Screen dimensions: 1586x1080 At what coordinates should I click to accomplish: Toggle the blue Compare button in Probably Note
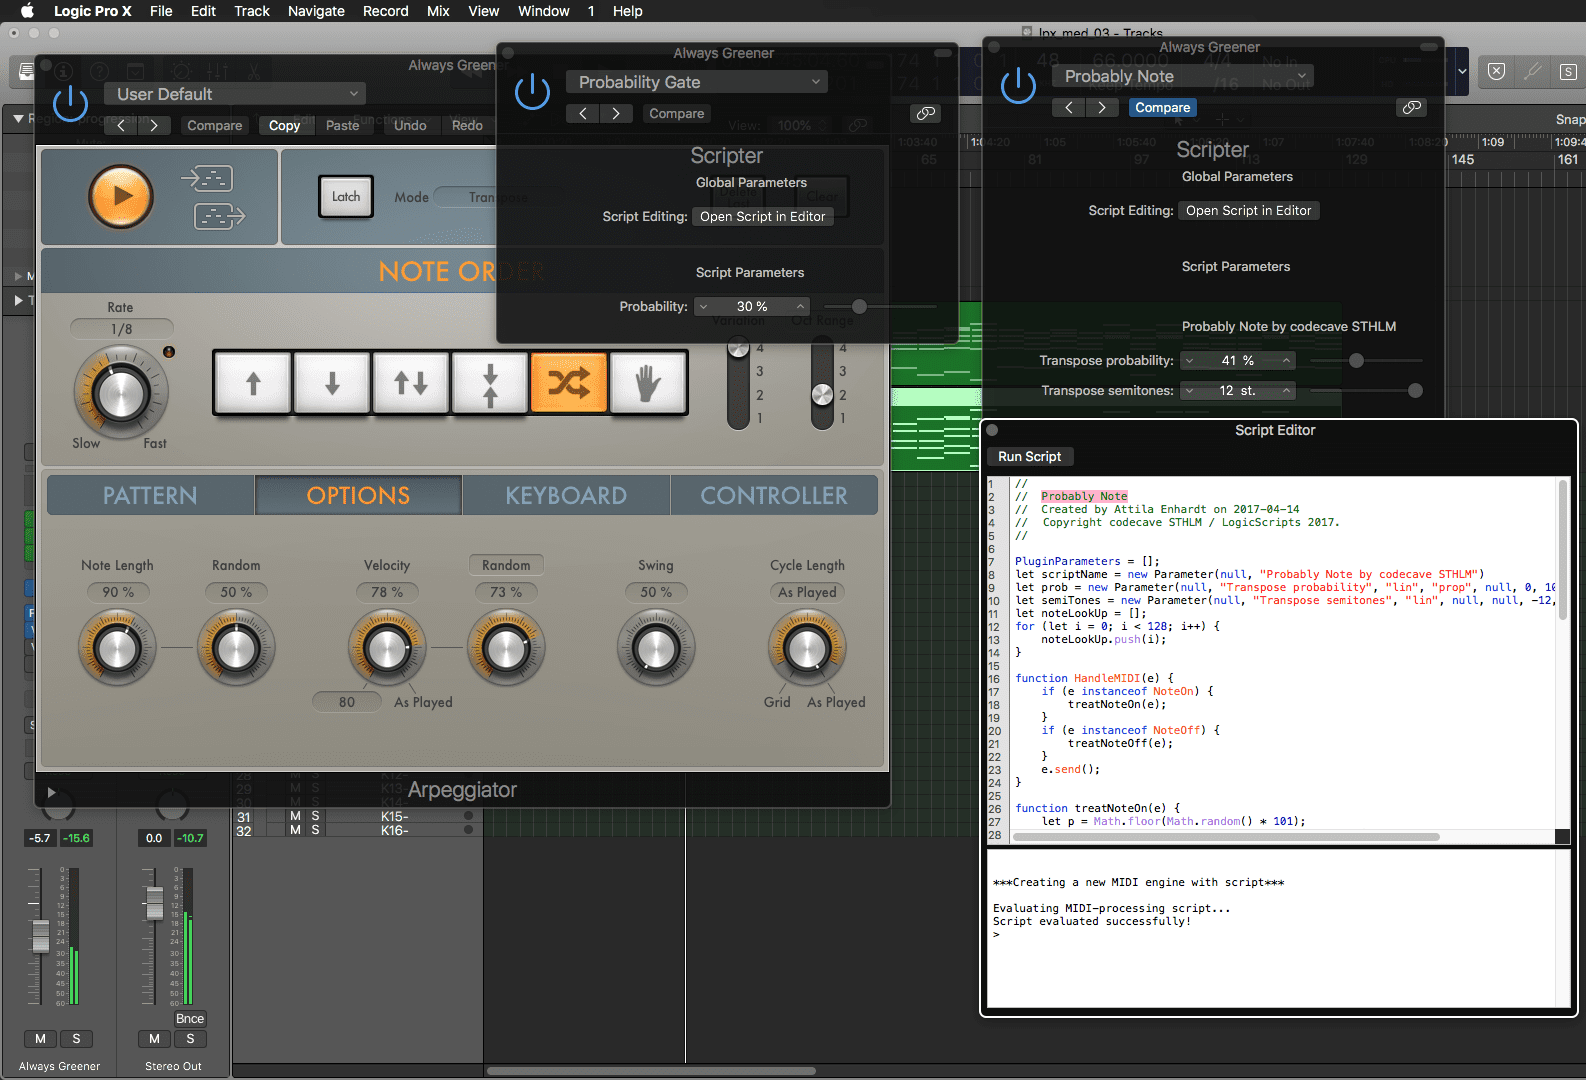[x=1163, y=107]
